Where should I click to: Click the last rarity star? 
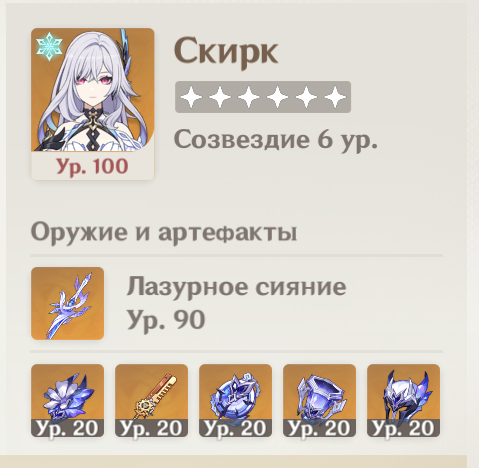(335, 97)
